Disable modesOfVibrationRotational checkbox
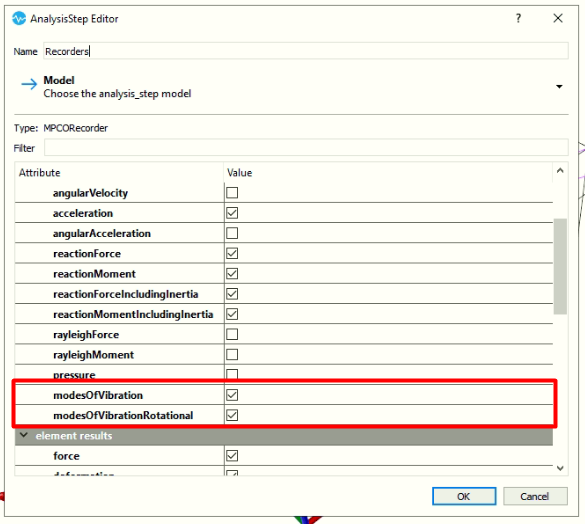 coord(232,415)
